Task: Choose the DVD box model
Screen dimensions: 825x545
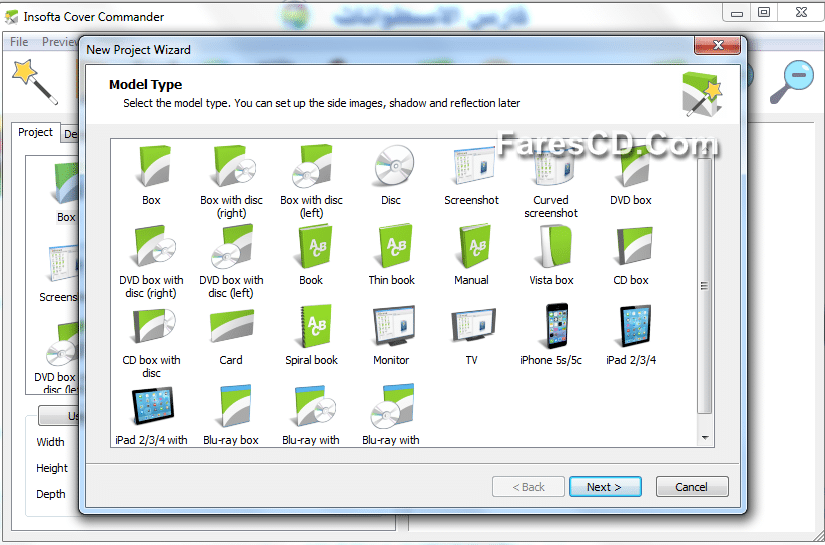Action: [631, 176]
